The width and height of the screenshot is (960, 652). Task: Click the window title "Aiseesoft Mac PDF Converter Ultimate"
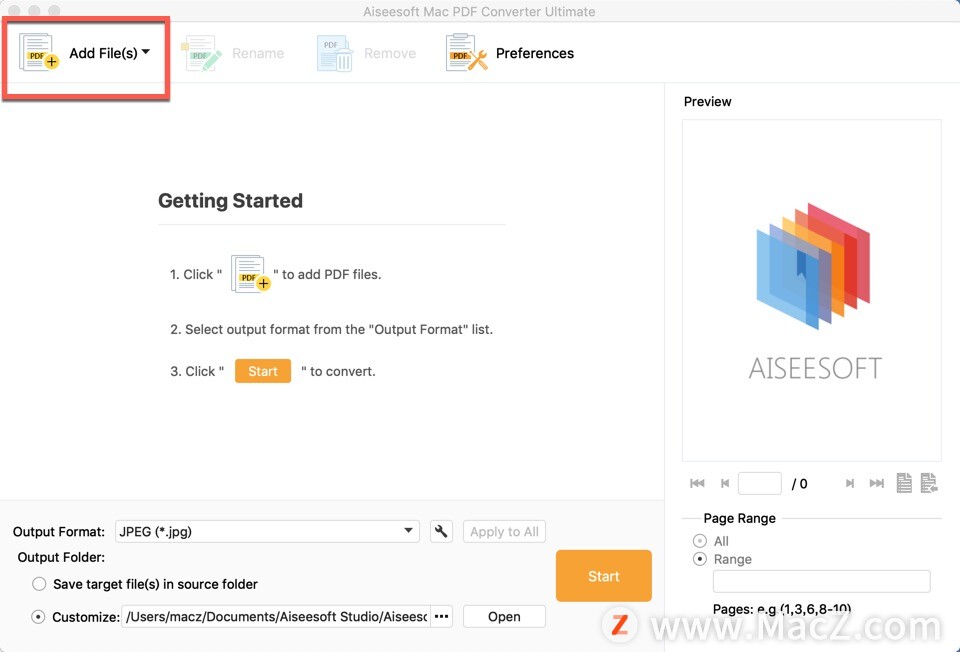click(479, 12)
